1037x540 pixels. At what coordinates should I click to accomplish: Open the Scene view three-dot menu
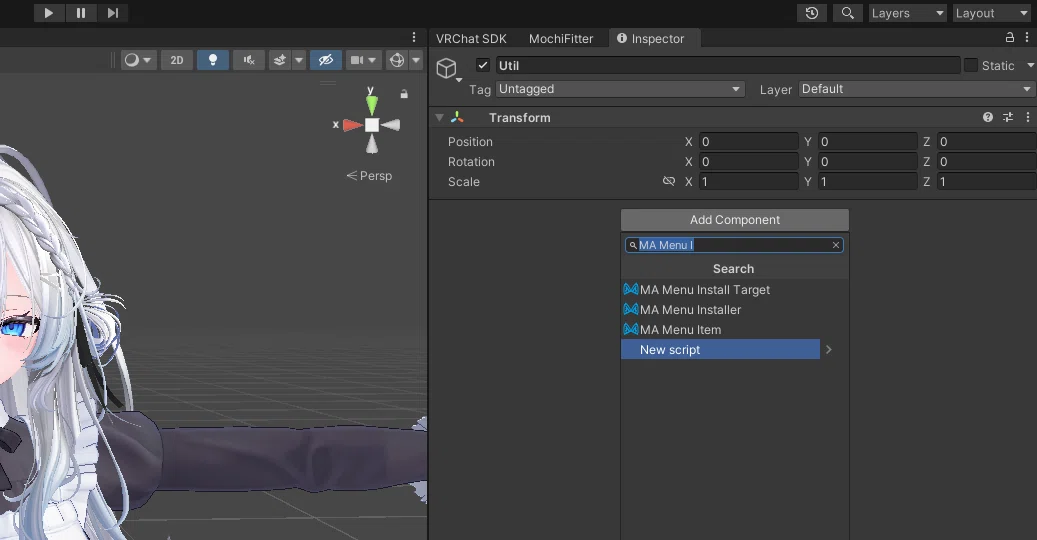coord(414,37)
